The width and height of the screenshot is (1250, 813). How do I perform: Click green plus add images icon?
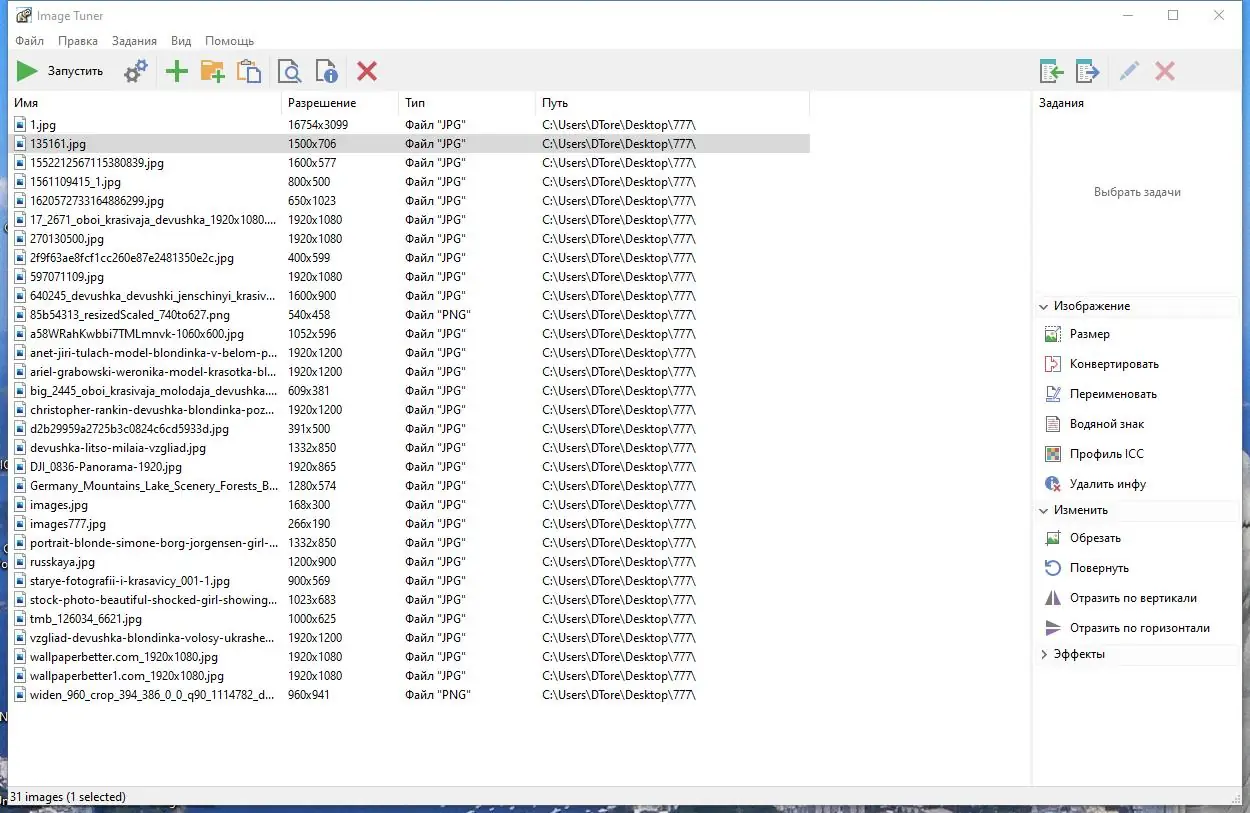[177, 71]
